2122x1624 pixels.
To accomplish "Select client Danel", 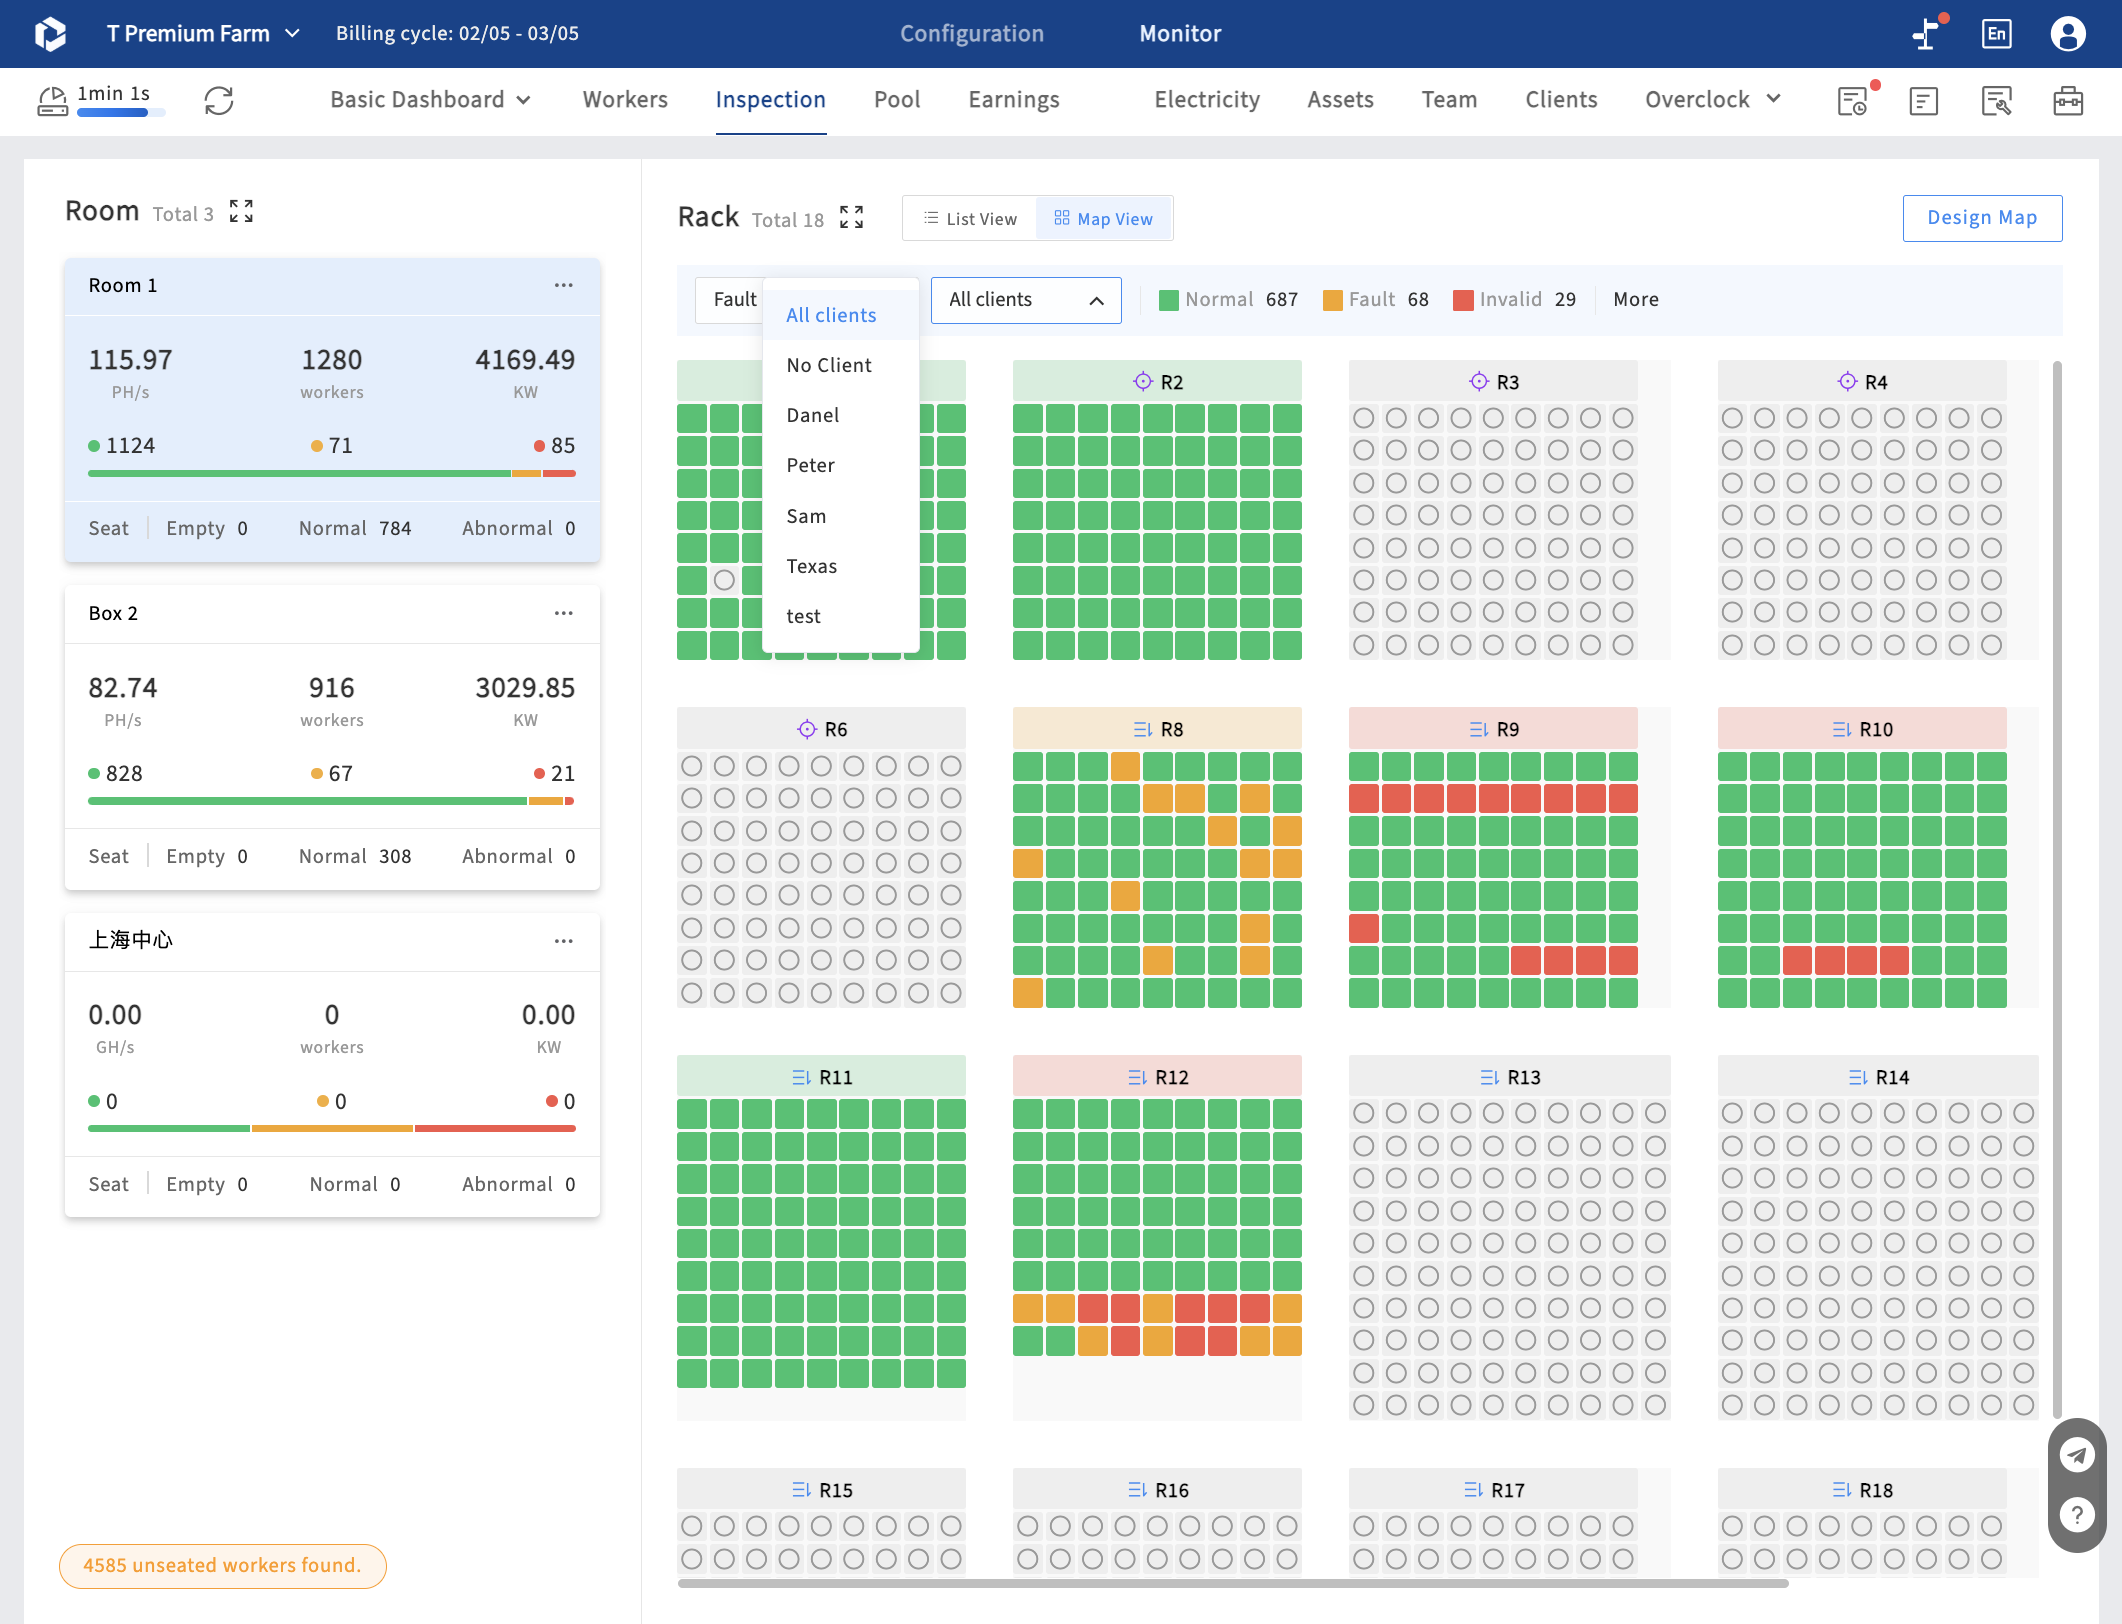I will pyautogui.click(x=841, y=415).
